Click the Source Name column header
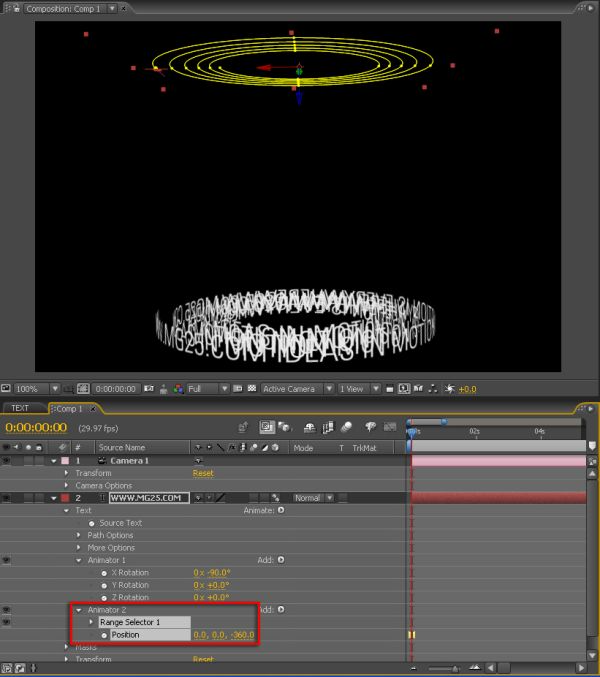600x677 pixels. pyautogui.click(x=122, y=448)
